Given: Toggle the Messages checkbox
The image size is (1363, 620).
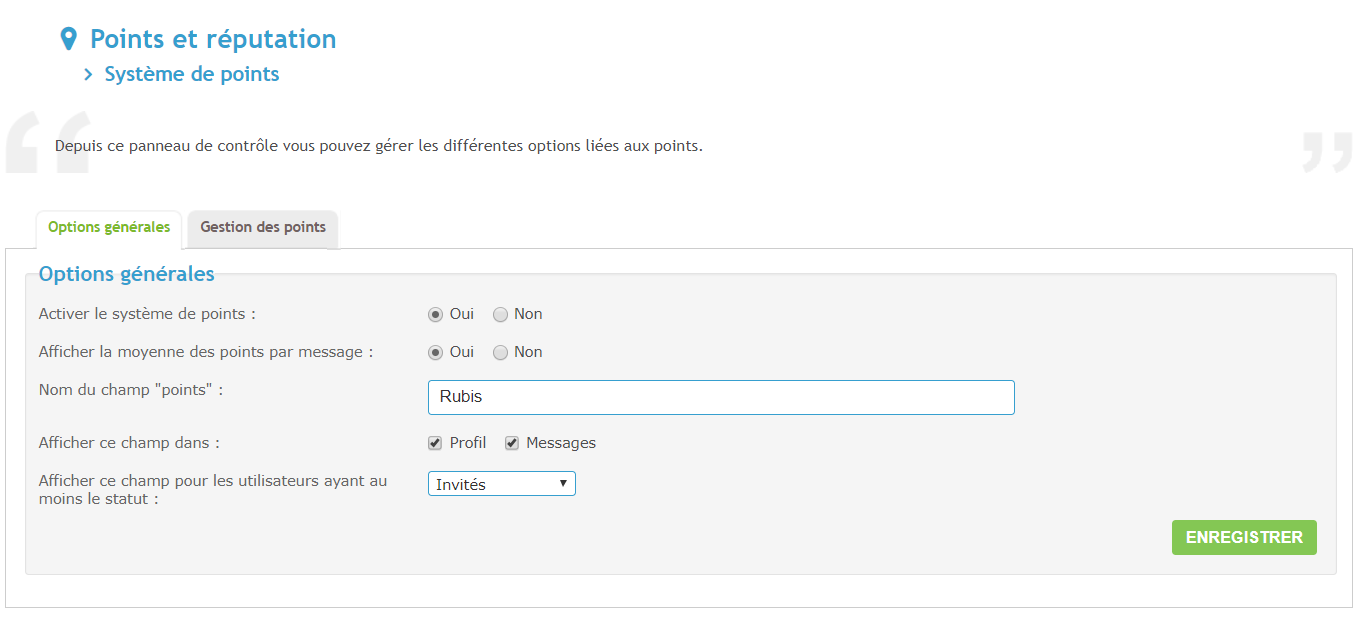Looking at the screenshot, I should (512, 443).
